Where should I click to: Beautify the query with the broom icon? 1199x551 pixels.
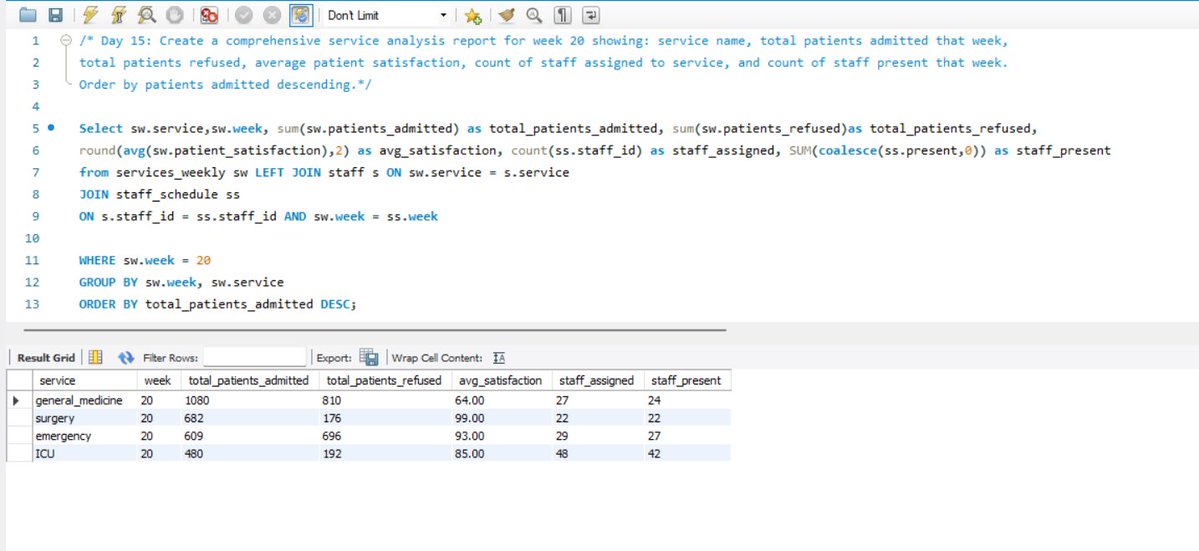[x=505, y=15]
